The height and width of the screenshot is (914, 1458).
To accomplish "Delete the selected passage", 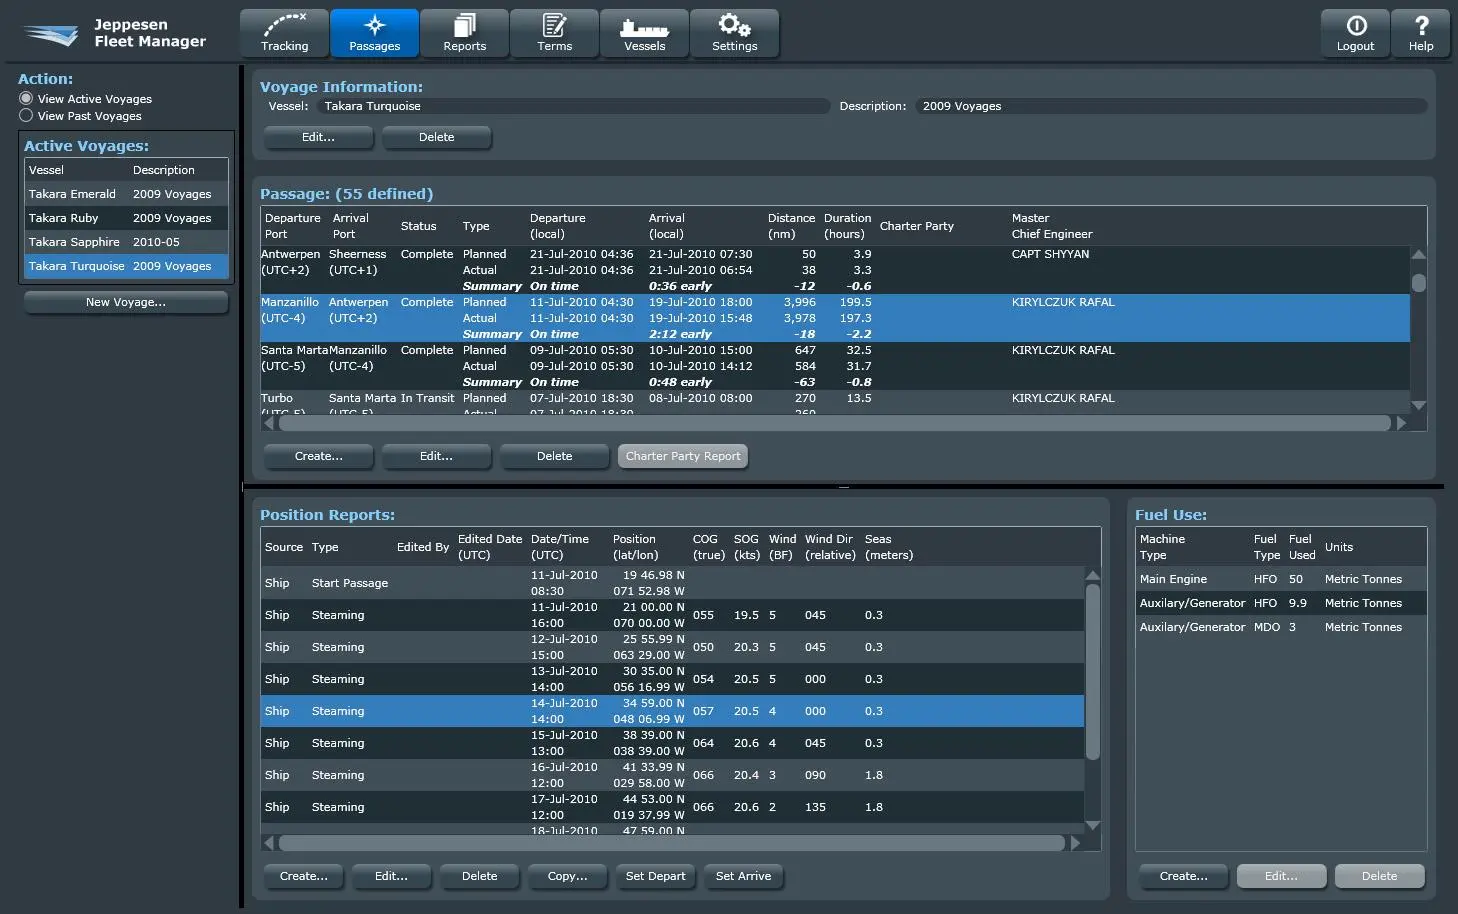I will (x=554, y=456).
